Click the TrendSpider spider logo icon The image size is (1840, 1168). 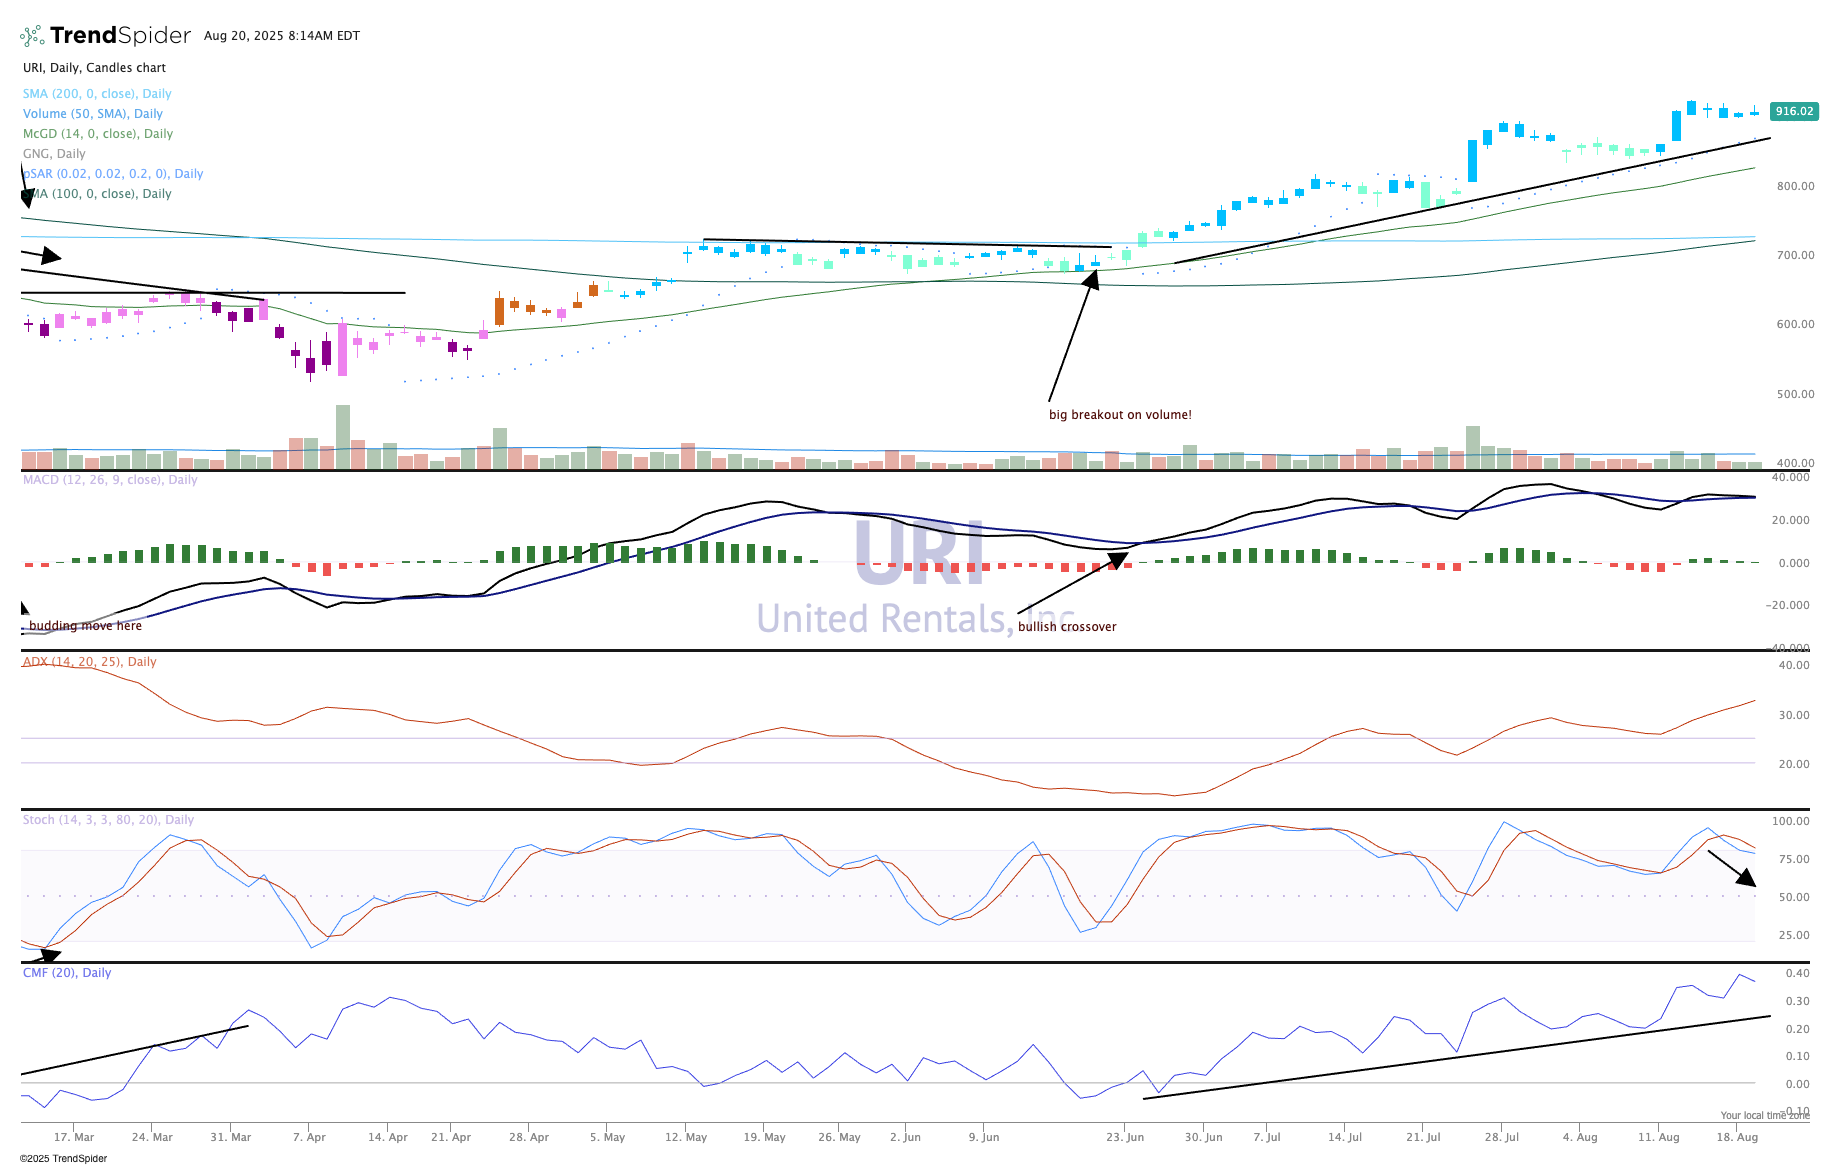[32, 36]
